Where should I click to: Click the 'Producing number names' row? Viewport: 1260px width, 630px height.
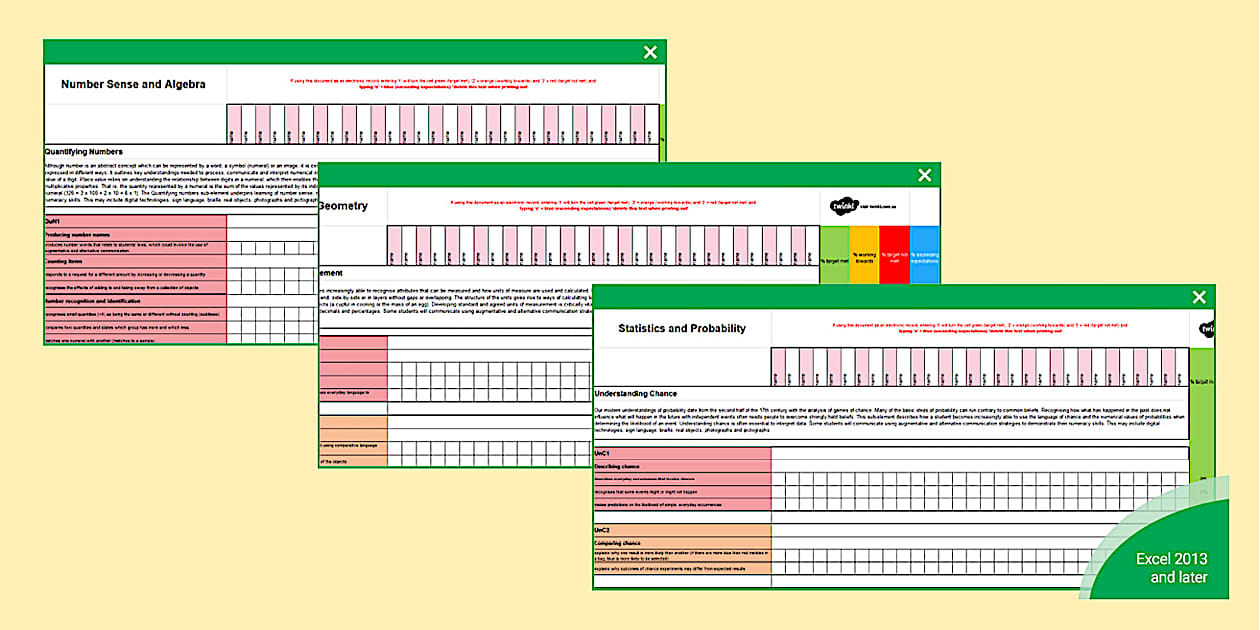pos(134,235)
